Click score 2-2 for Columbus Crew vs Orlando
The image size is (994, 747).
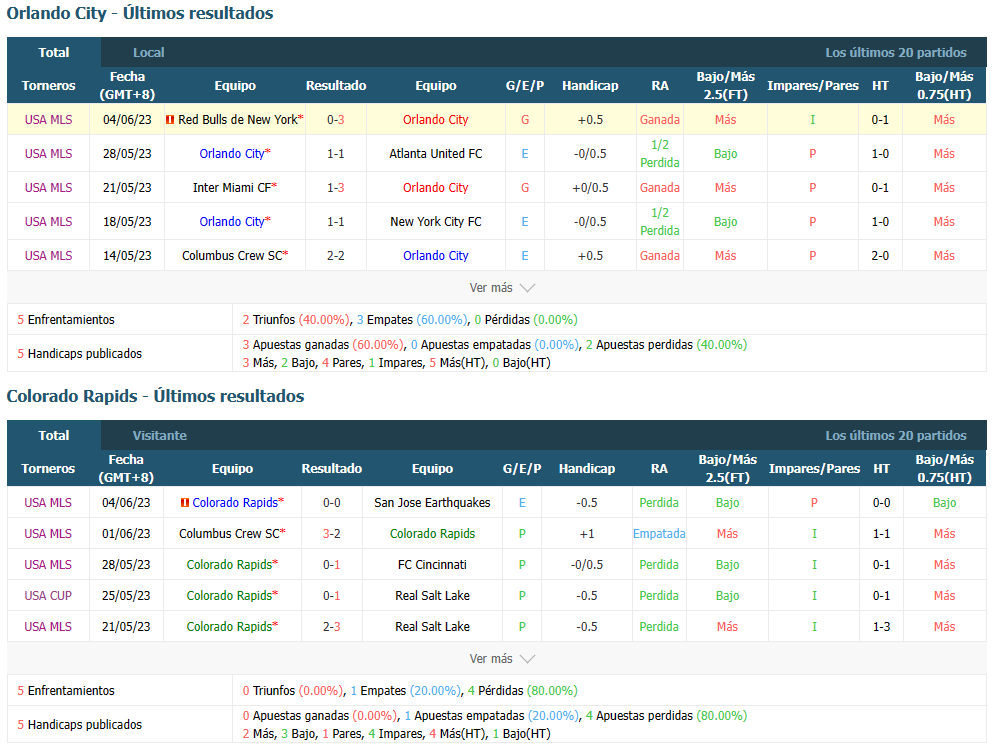pyautogui.click(x=335, y=256)
